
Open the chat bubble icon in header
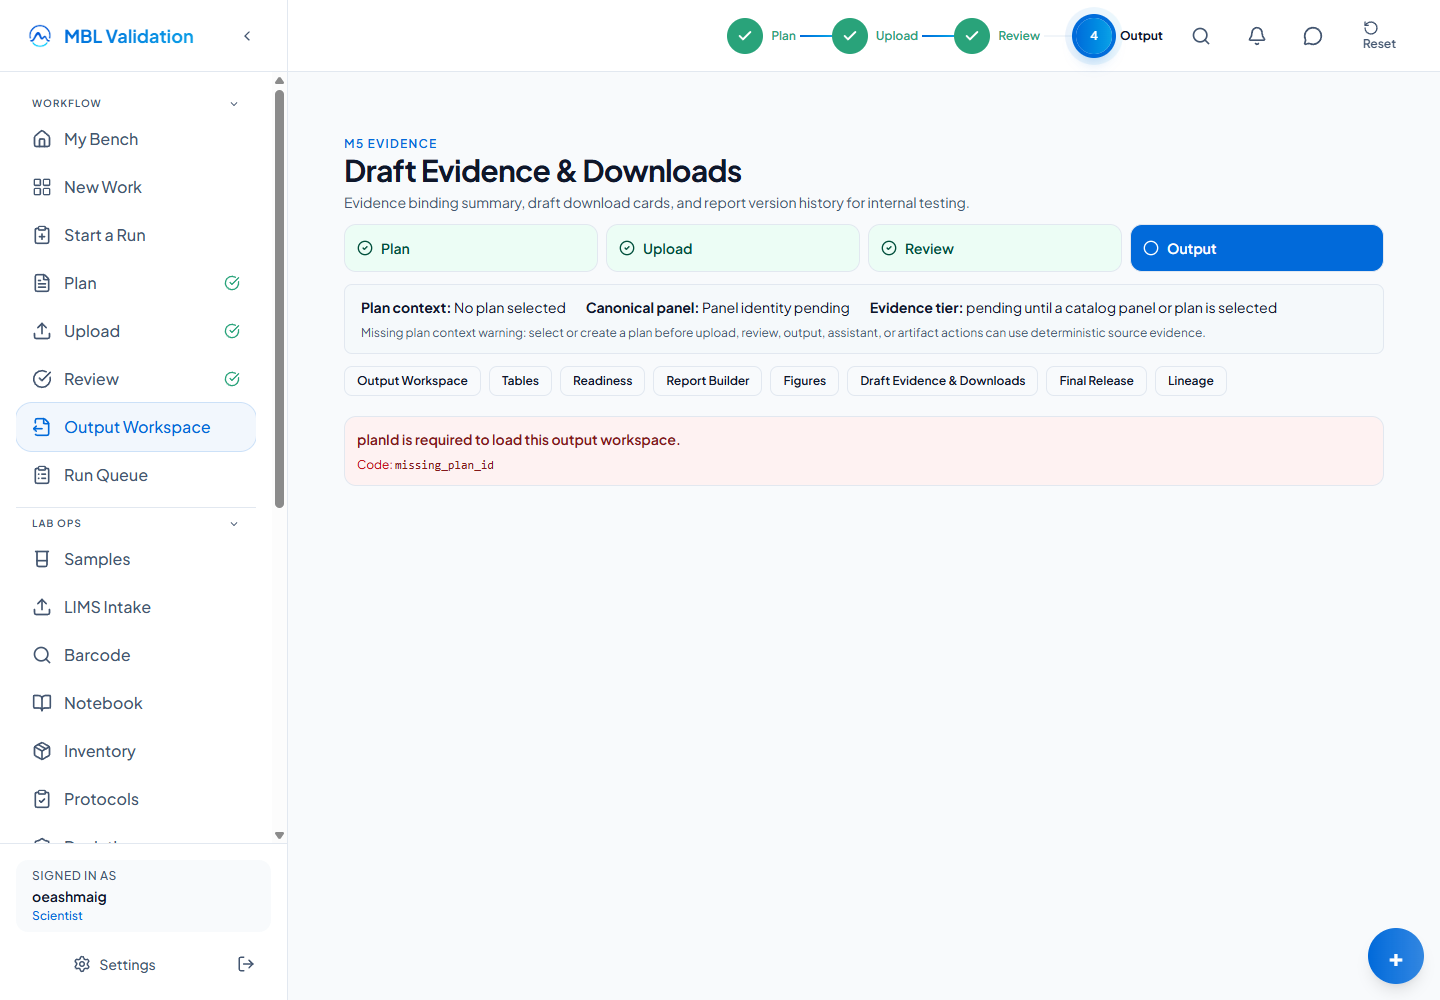coord(1313,36)
